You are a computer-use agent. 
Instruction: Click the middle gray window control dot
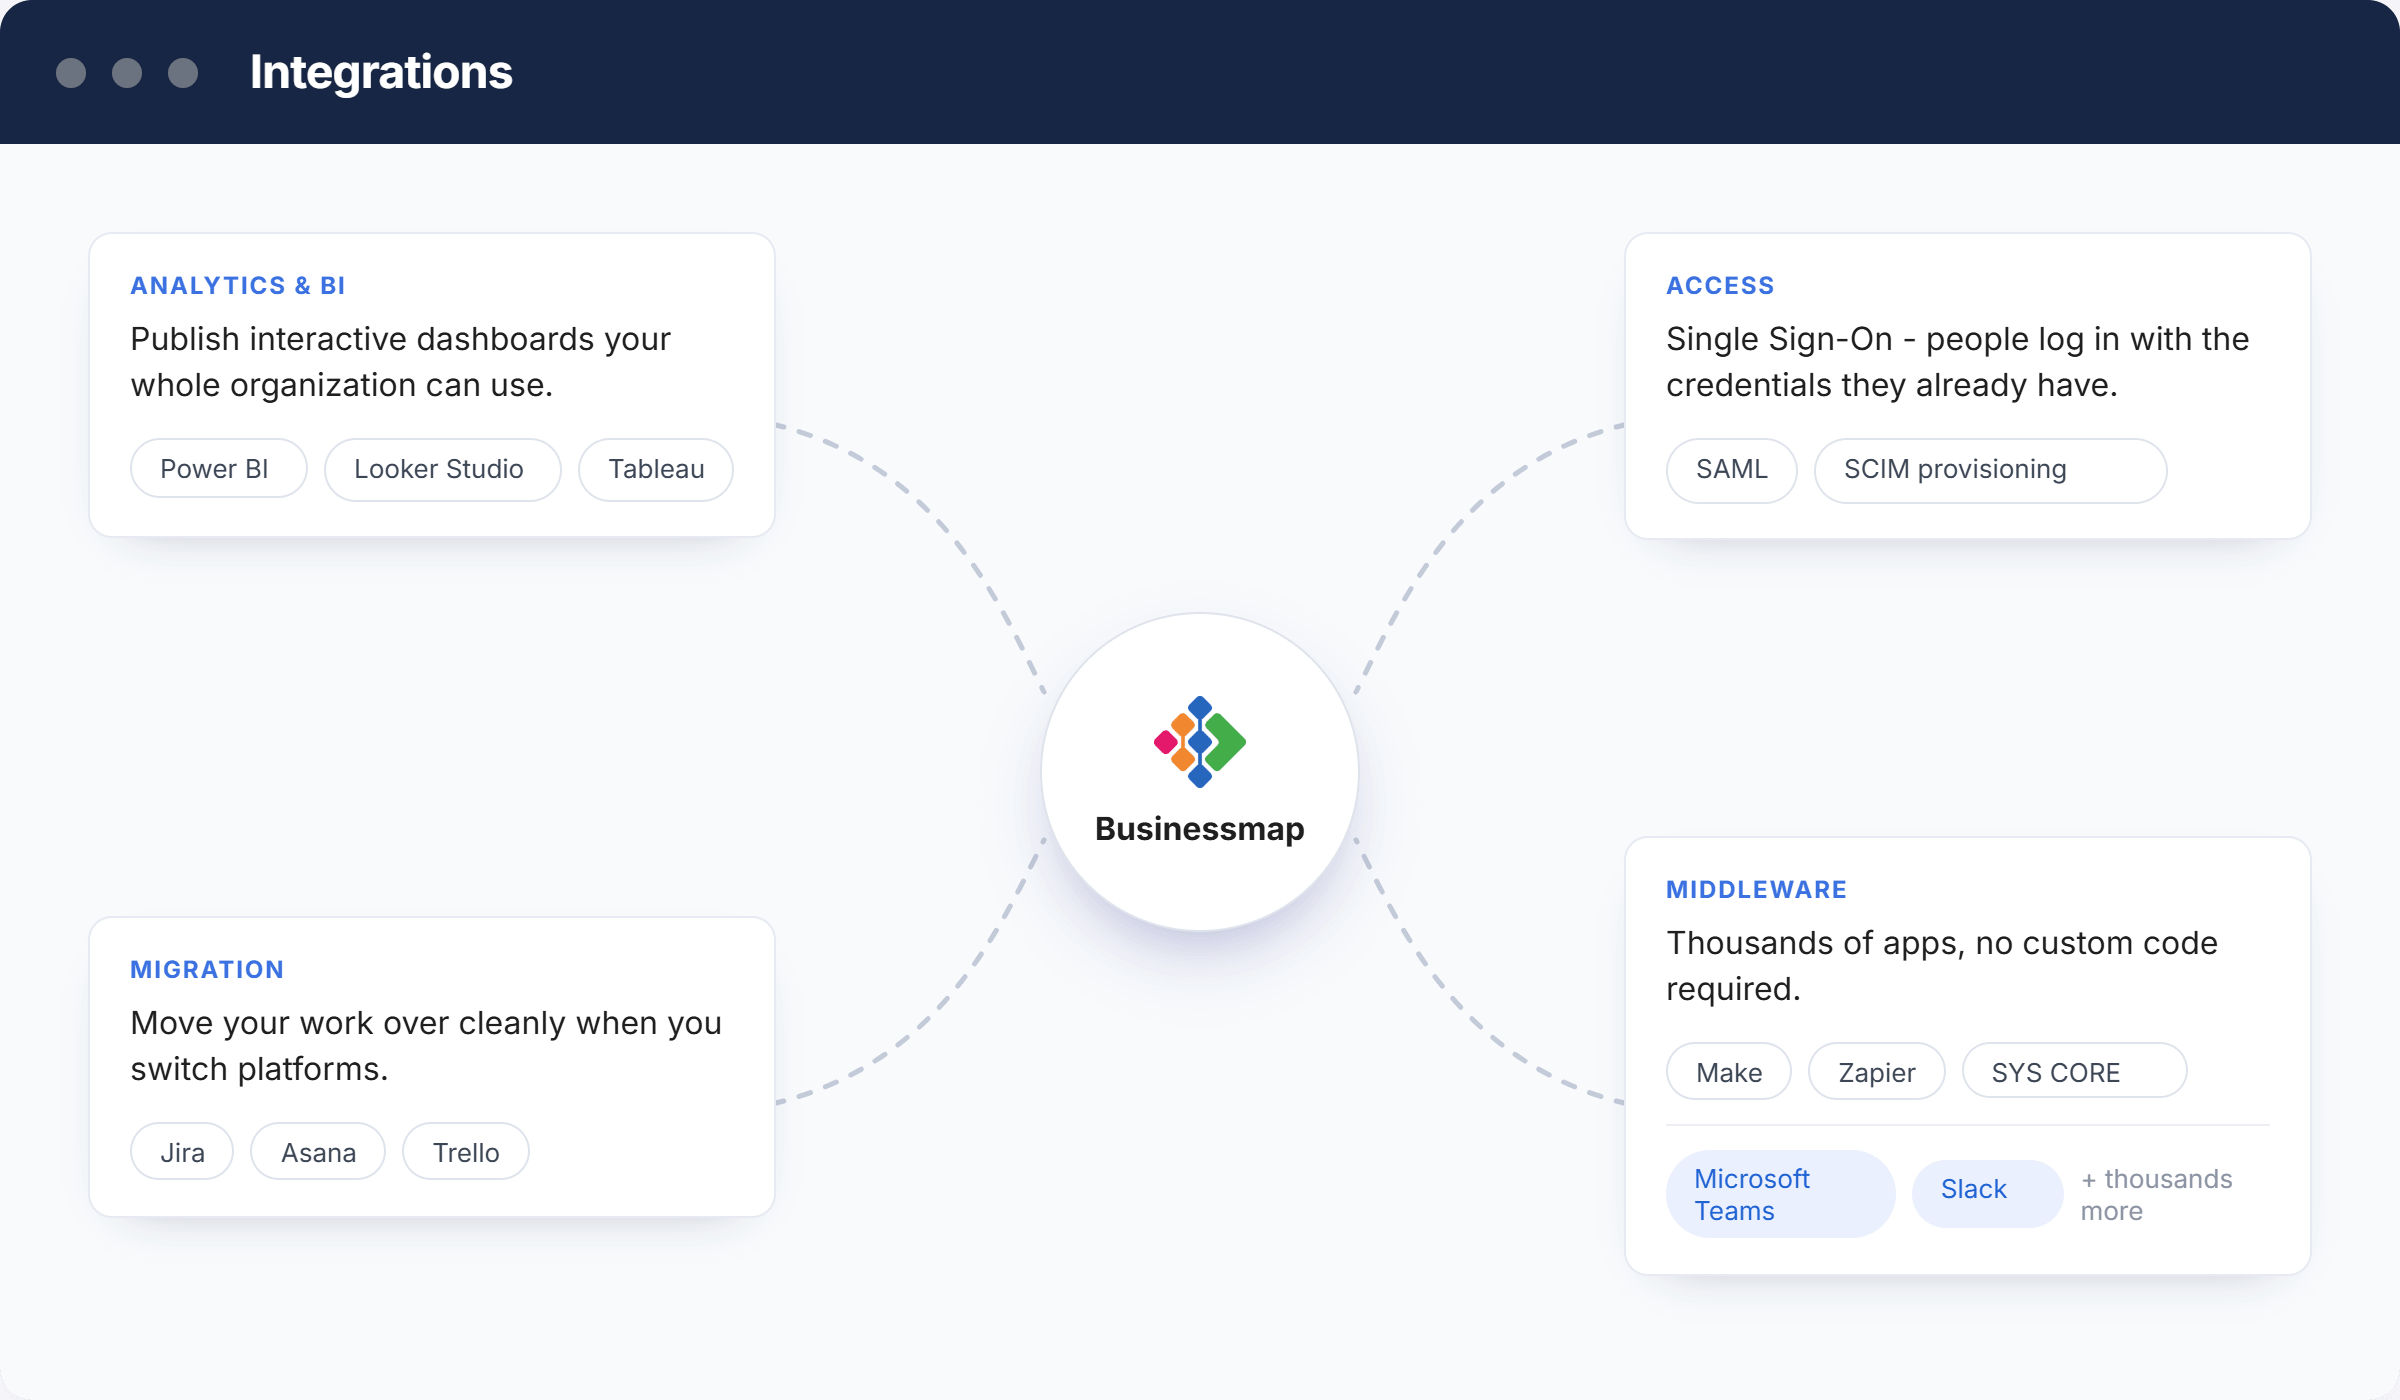[127, 73]
